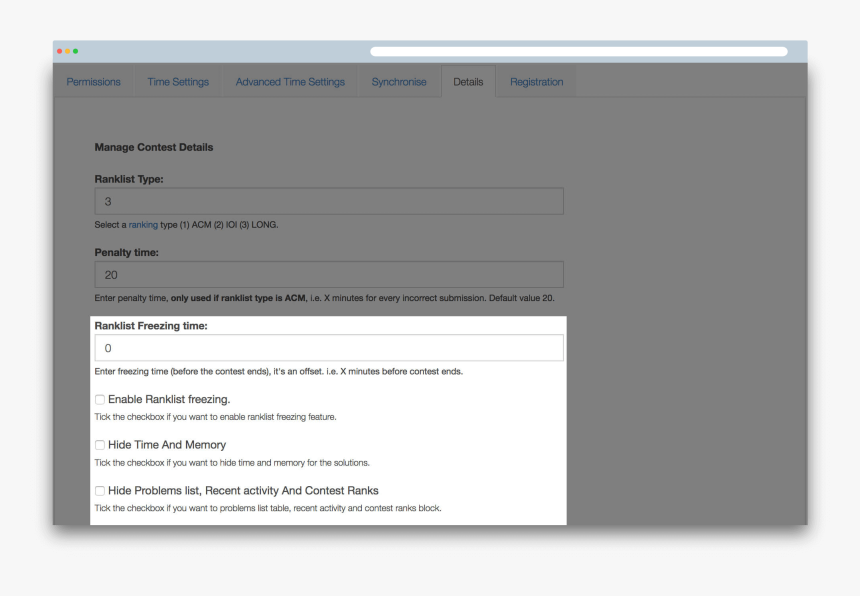Screen dimensions: 860x596
Task: Open the Advanced Time Settings tab
Action: pos(290,82)
